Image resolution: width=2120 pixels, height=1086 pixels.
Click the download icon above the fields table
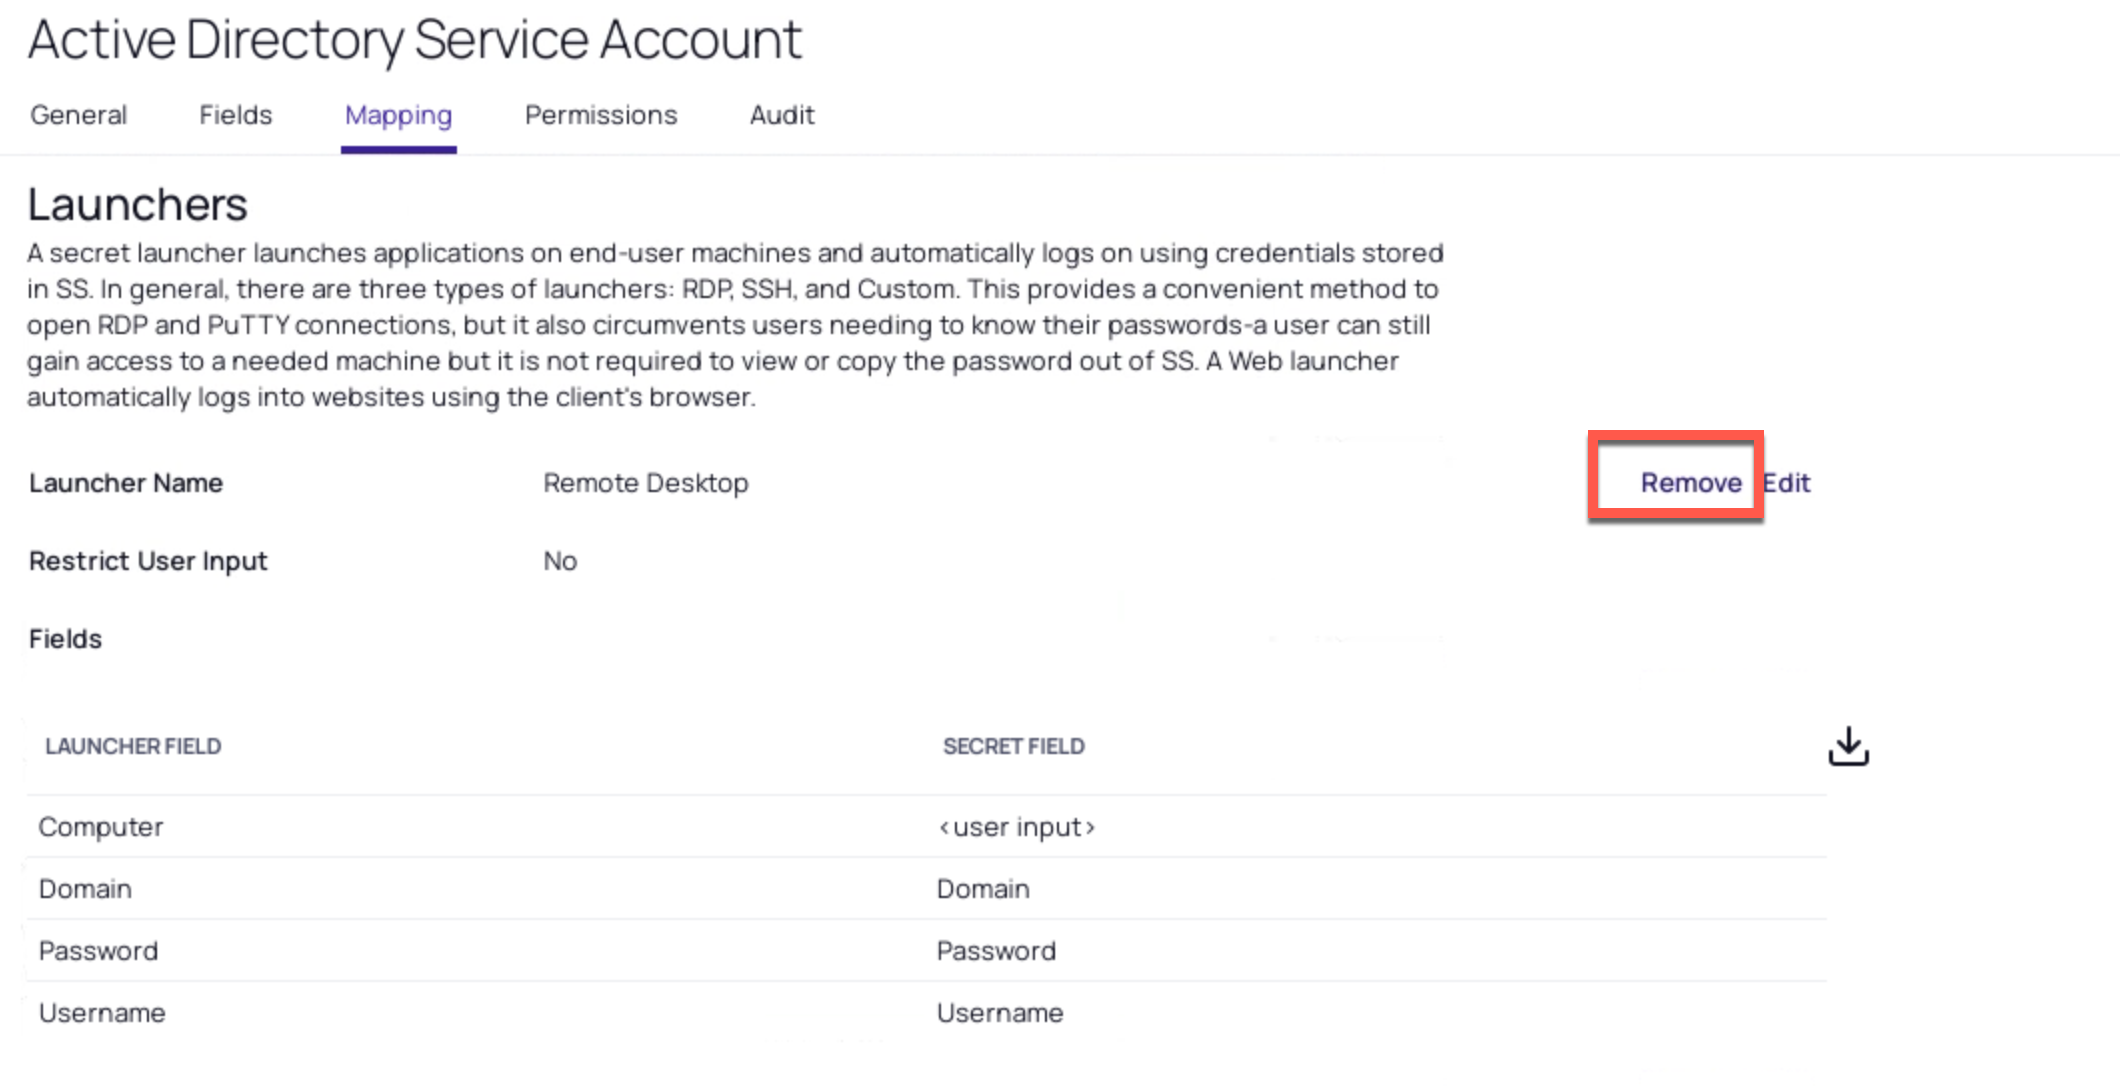coord(1848,746)
